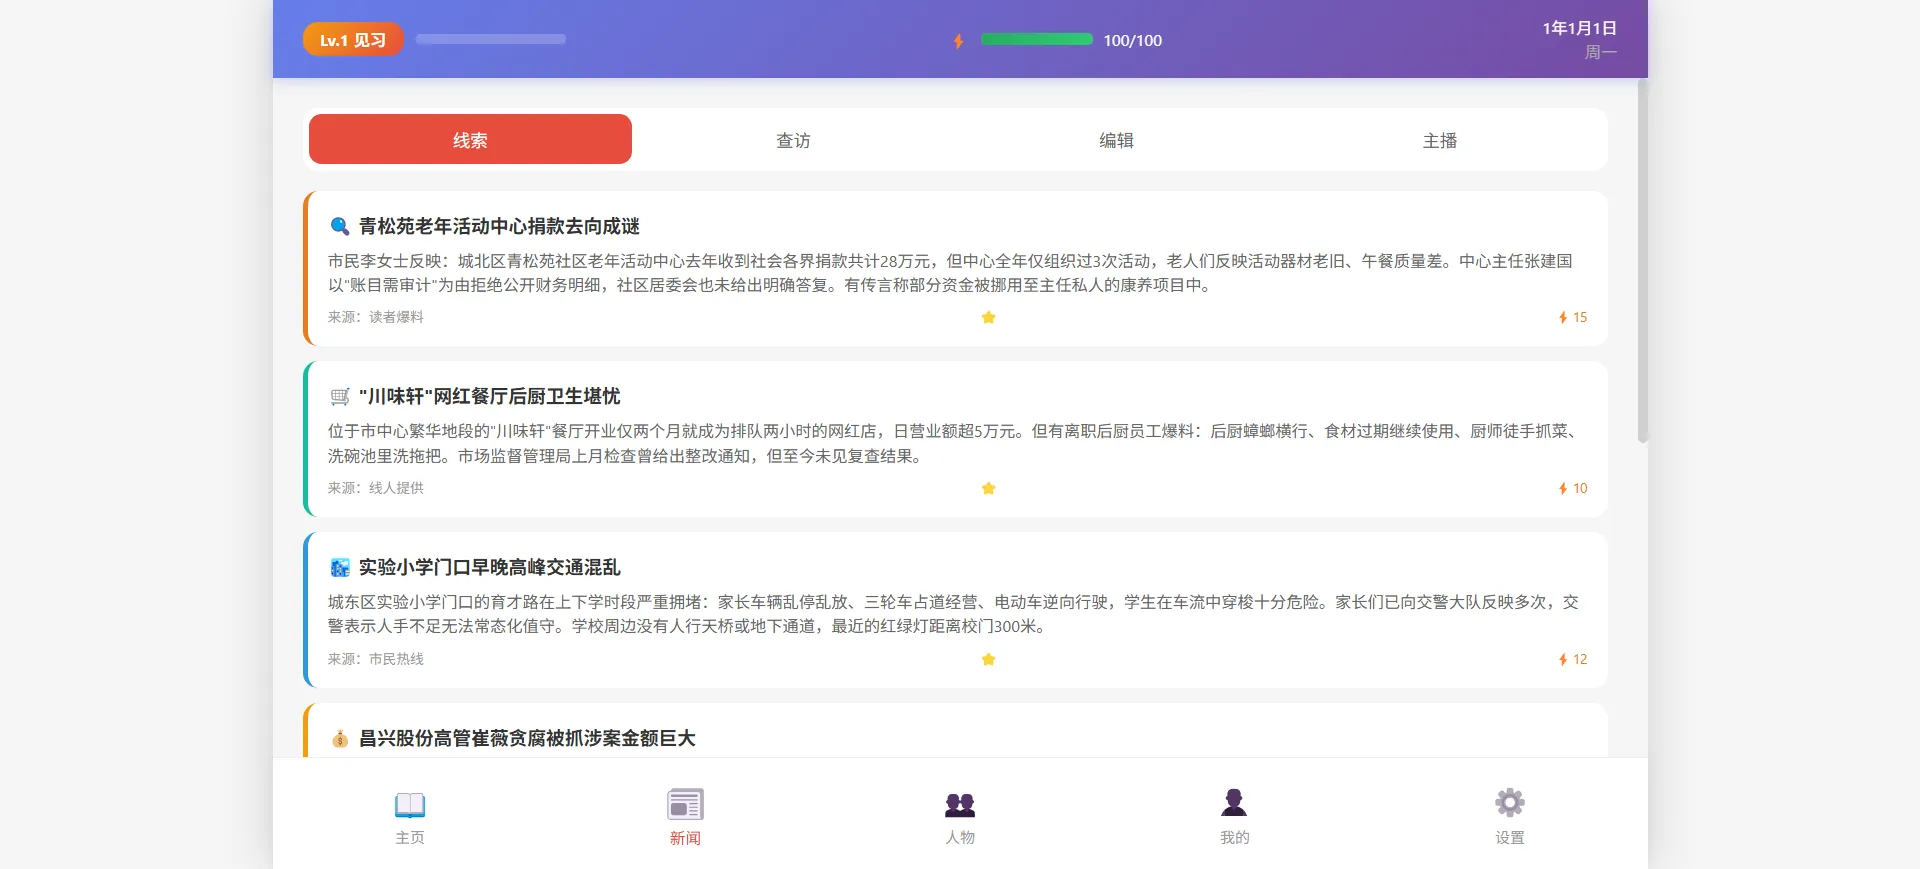Click the 1年1月1日 date text
The width and height of the screenshot is (1920, 869).
(x=1580, y=28)
